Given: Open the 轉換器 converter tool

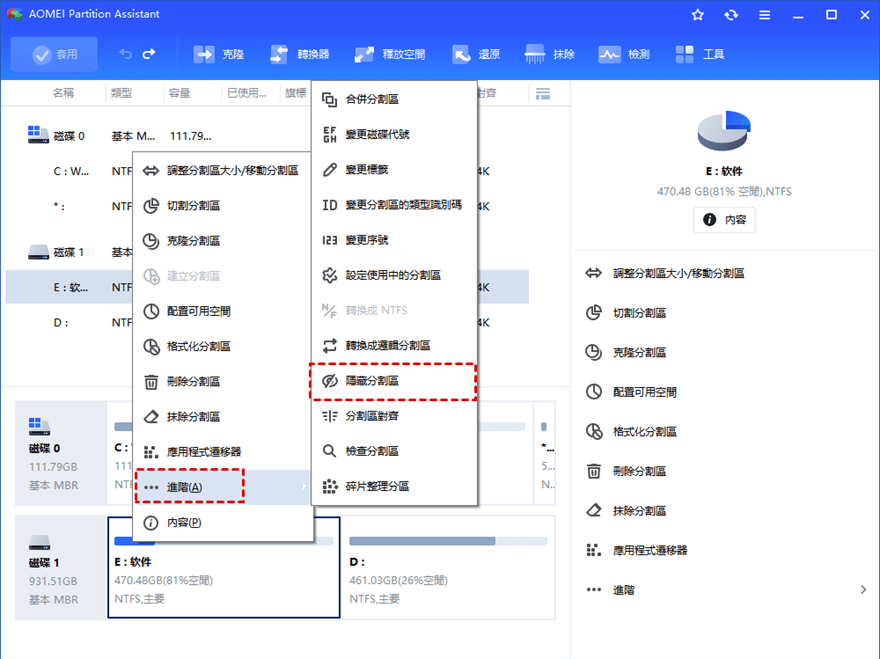Looking at the screenshot, I should 300,54.
